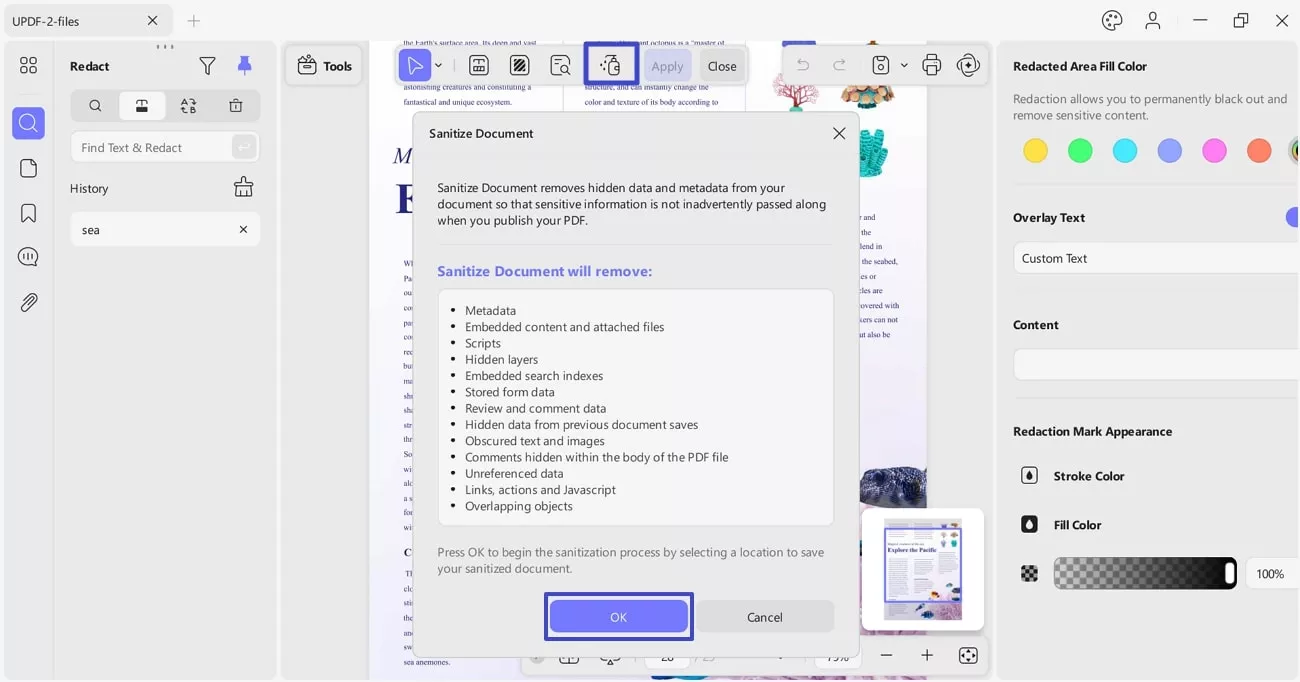Toggle transparent fill with checkerboard icon

pos(1029,573)
